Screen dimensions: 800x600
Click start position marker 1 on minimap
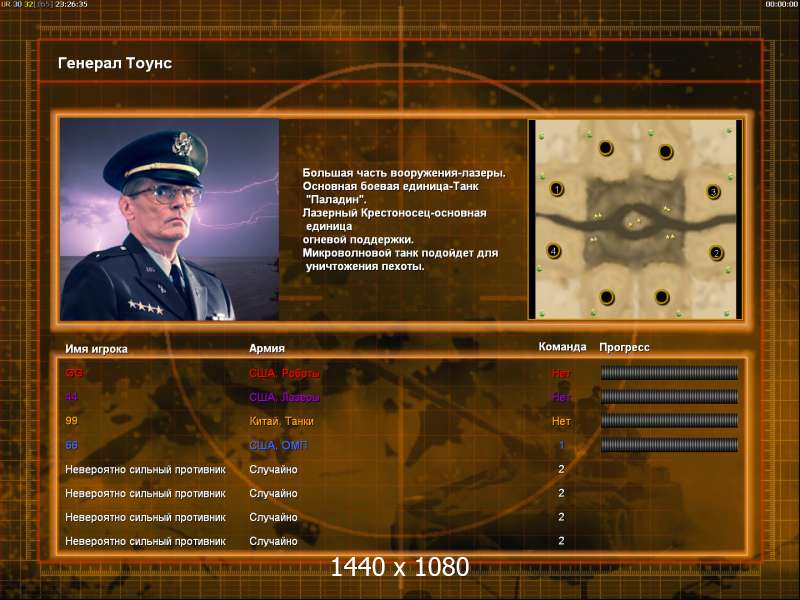click(557, 189)
